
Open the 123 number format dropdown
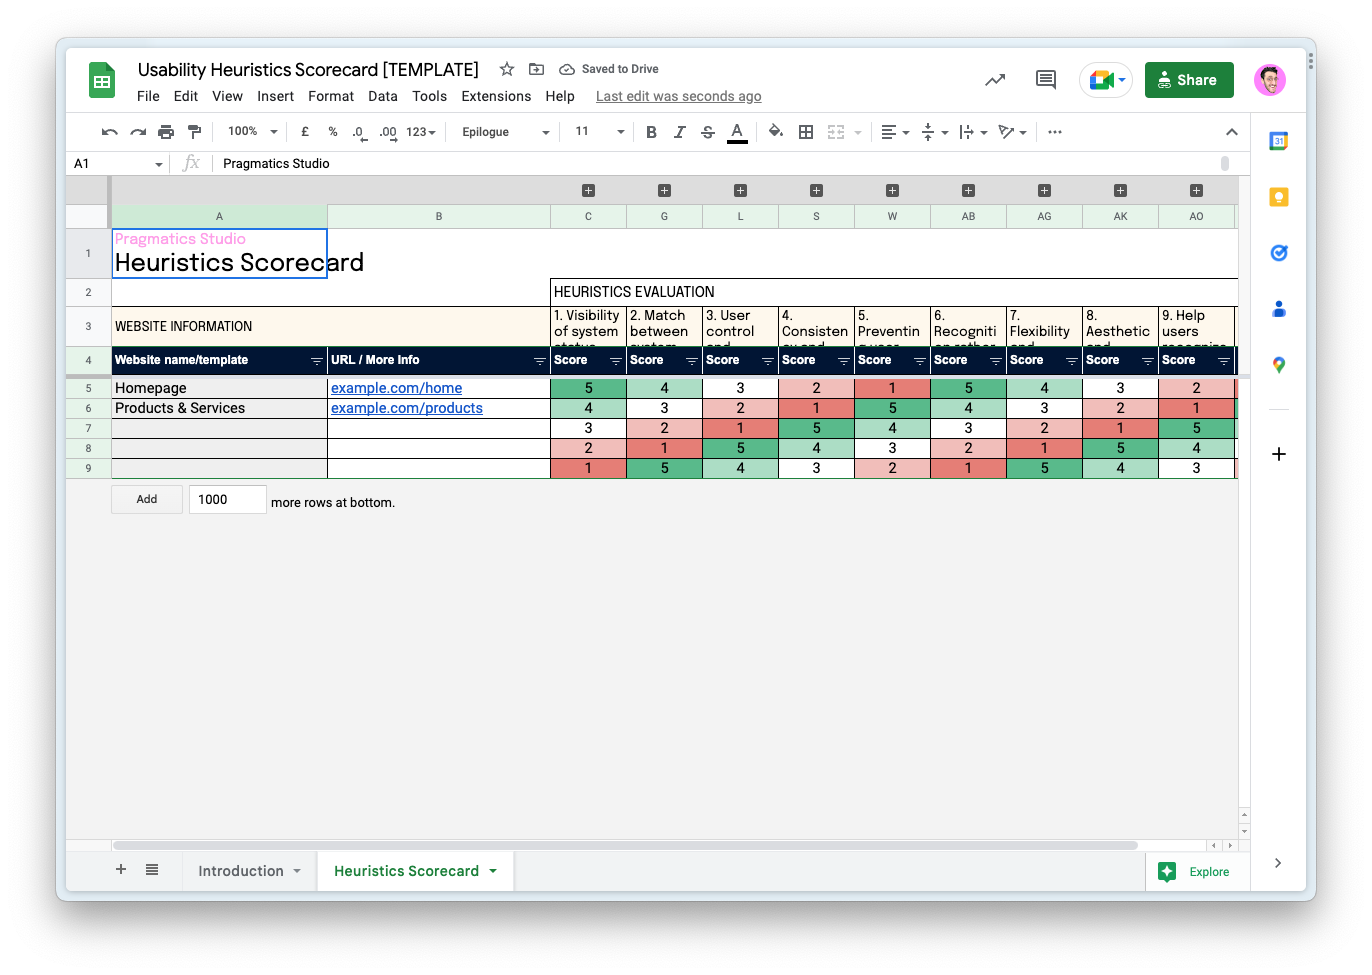(421, 132)
